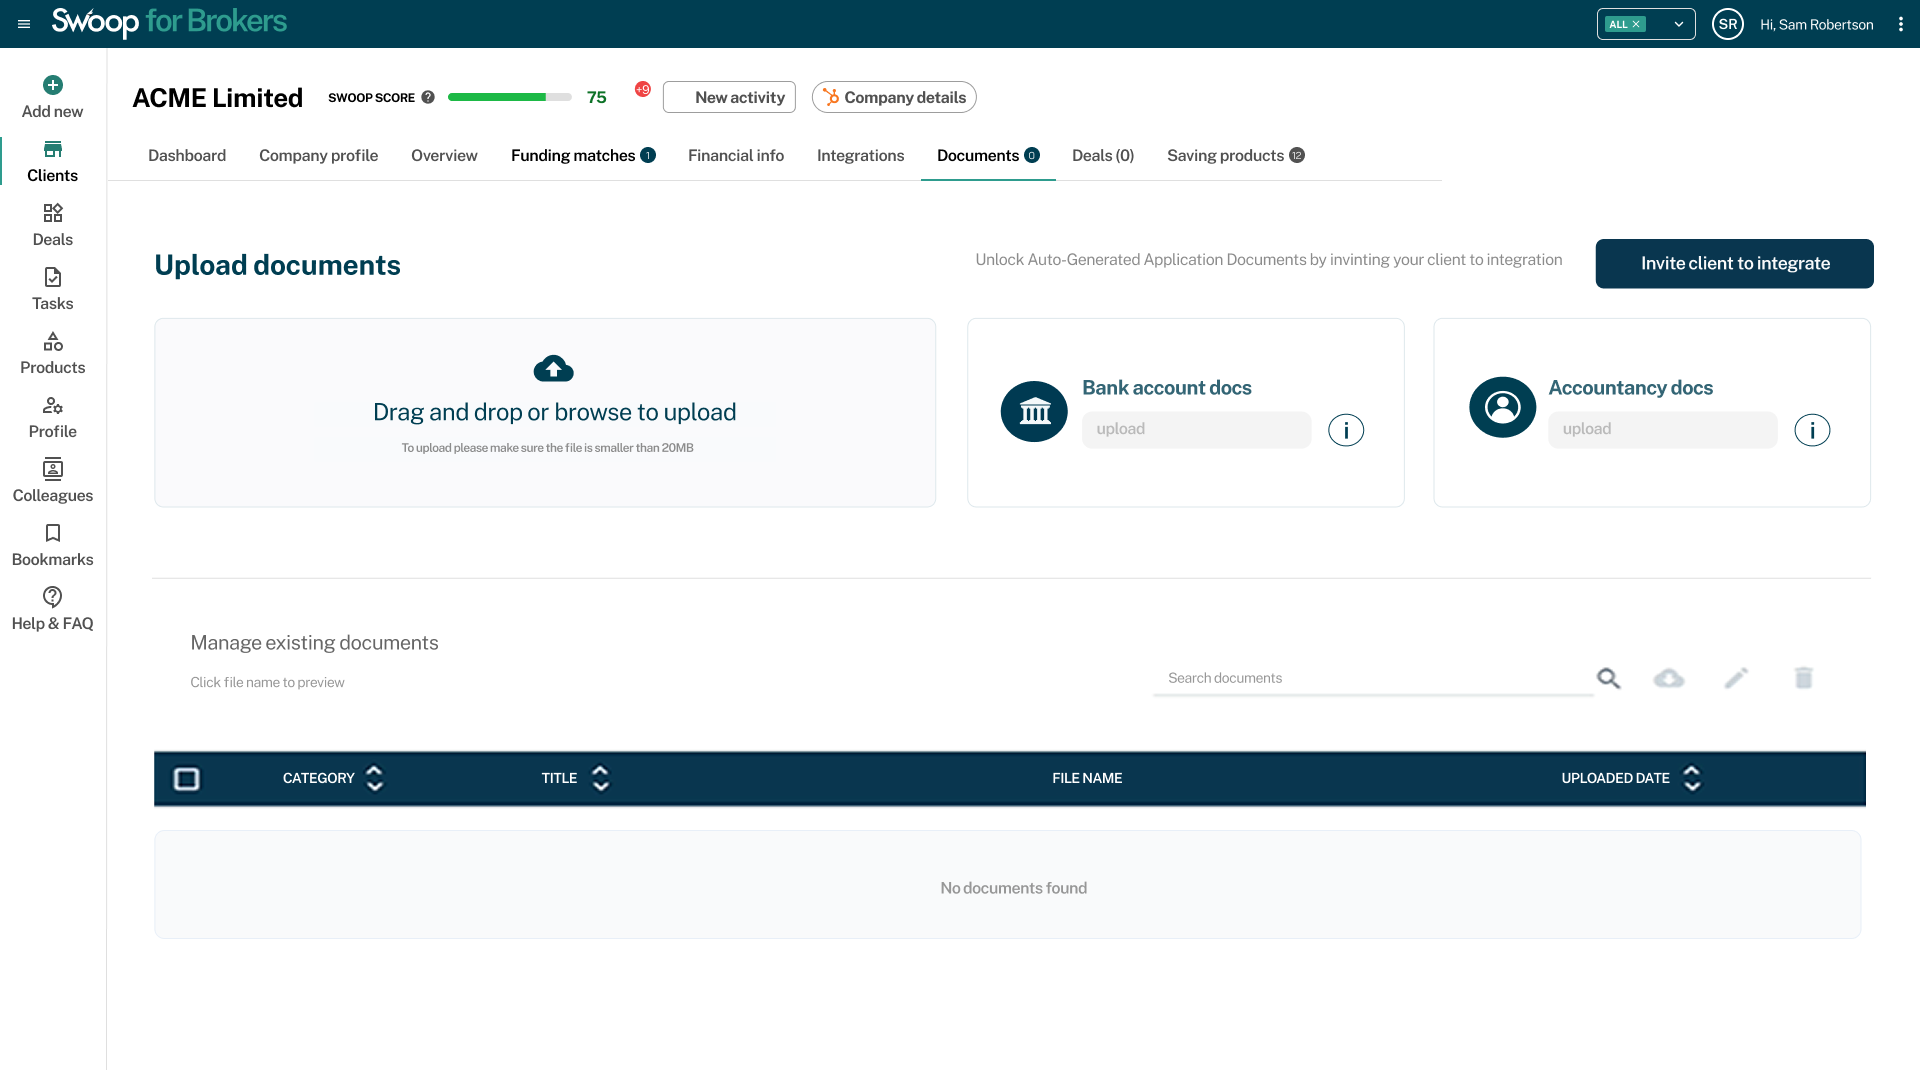
Task: Sort documents by Uploaded Date
Action: click(x=1692, y=779)
